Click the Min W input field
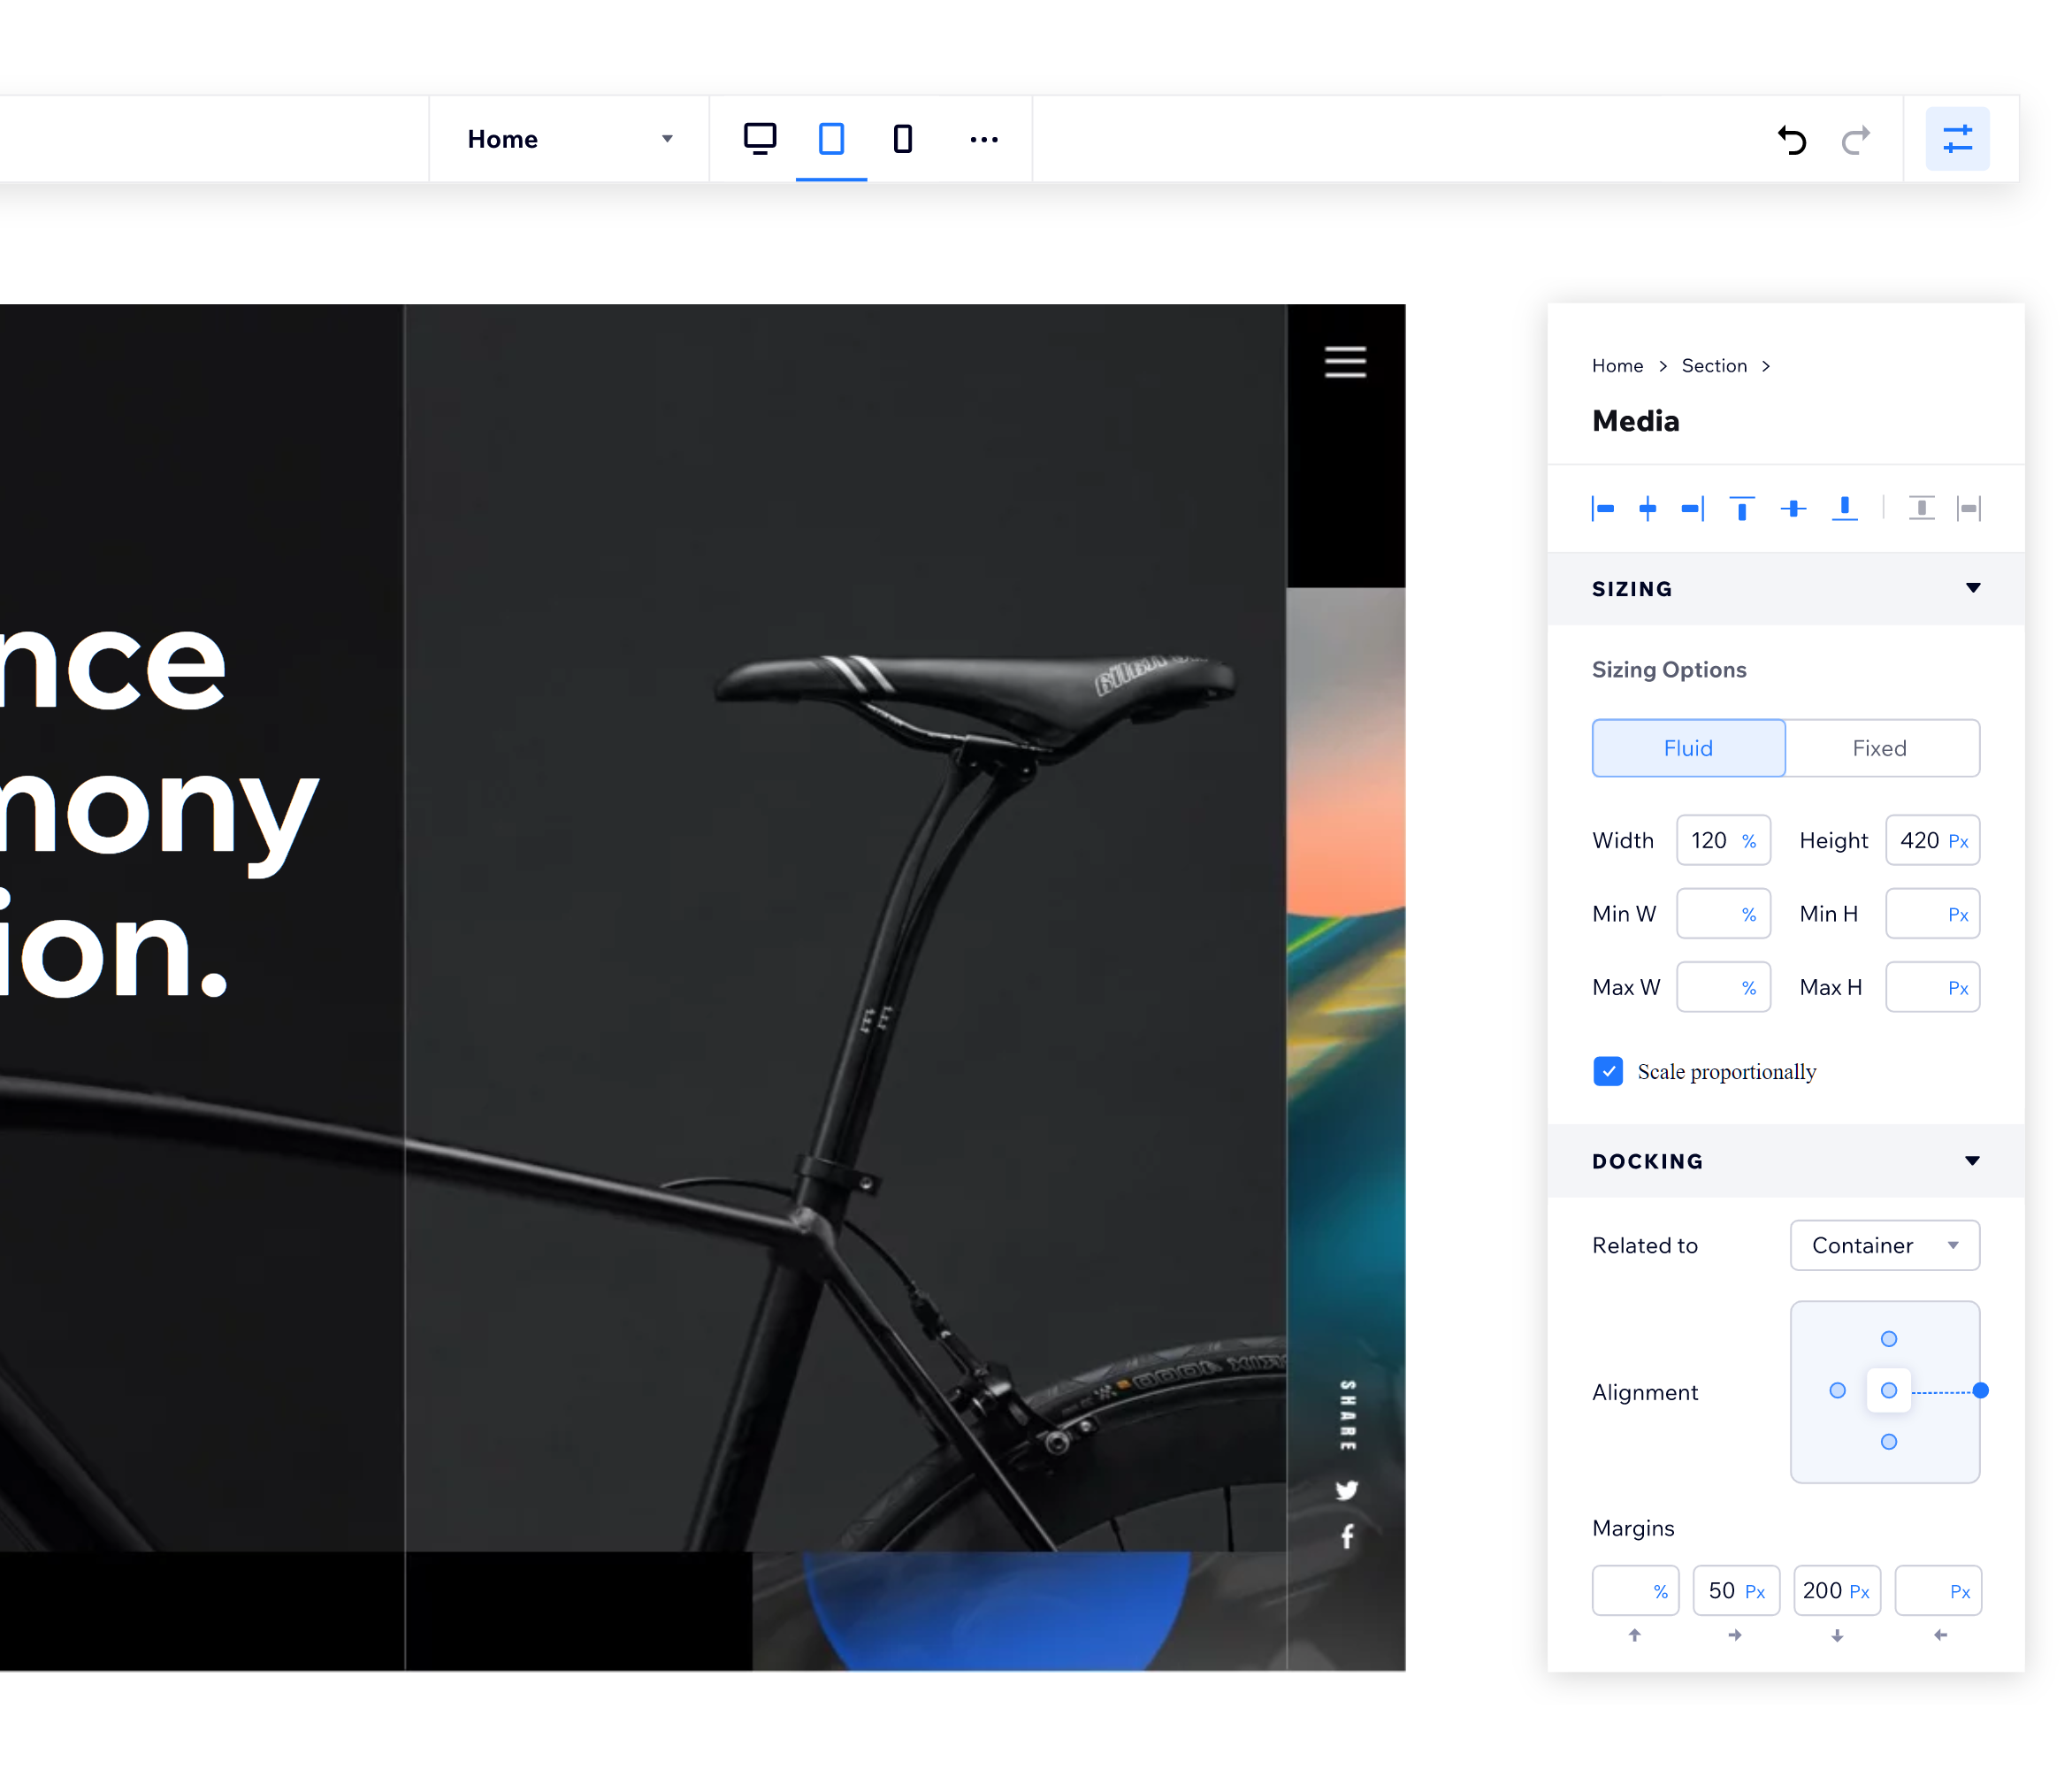2072x1769 pixels. point(1723,913)
